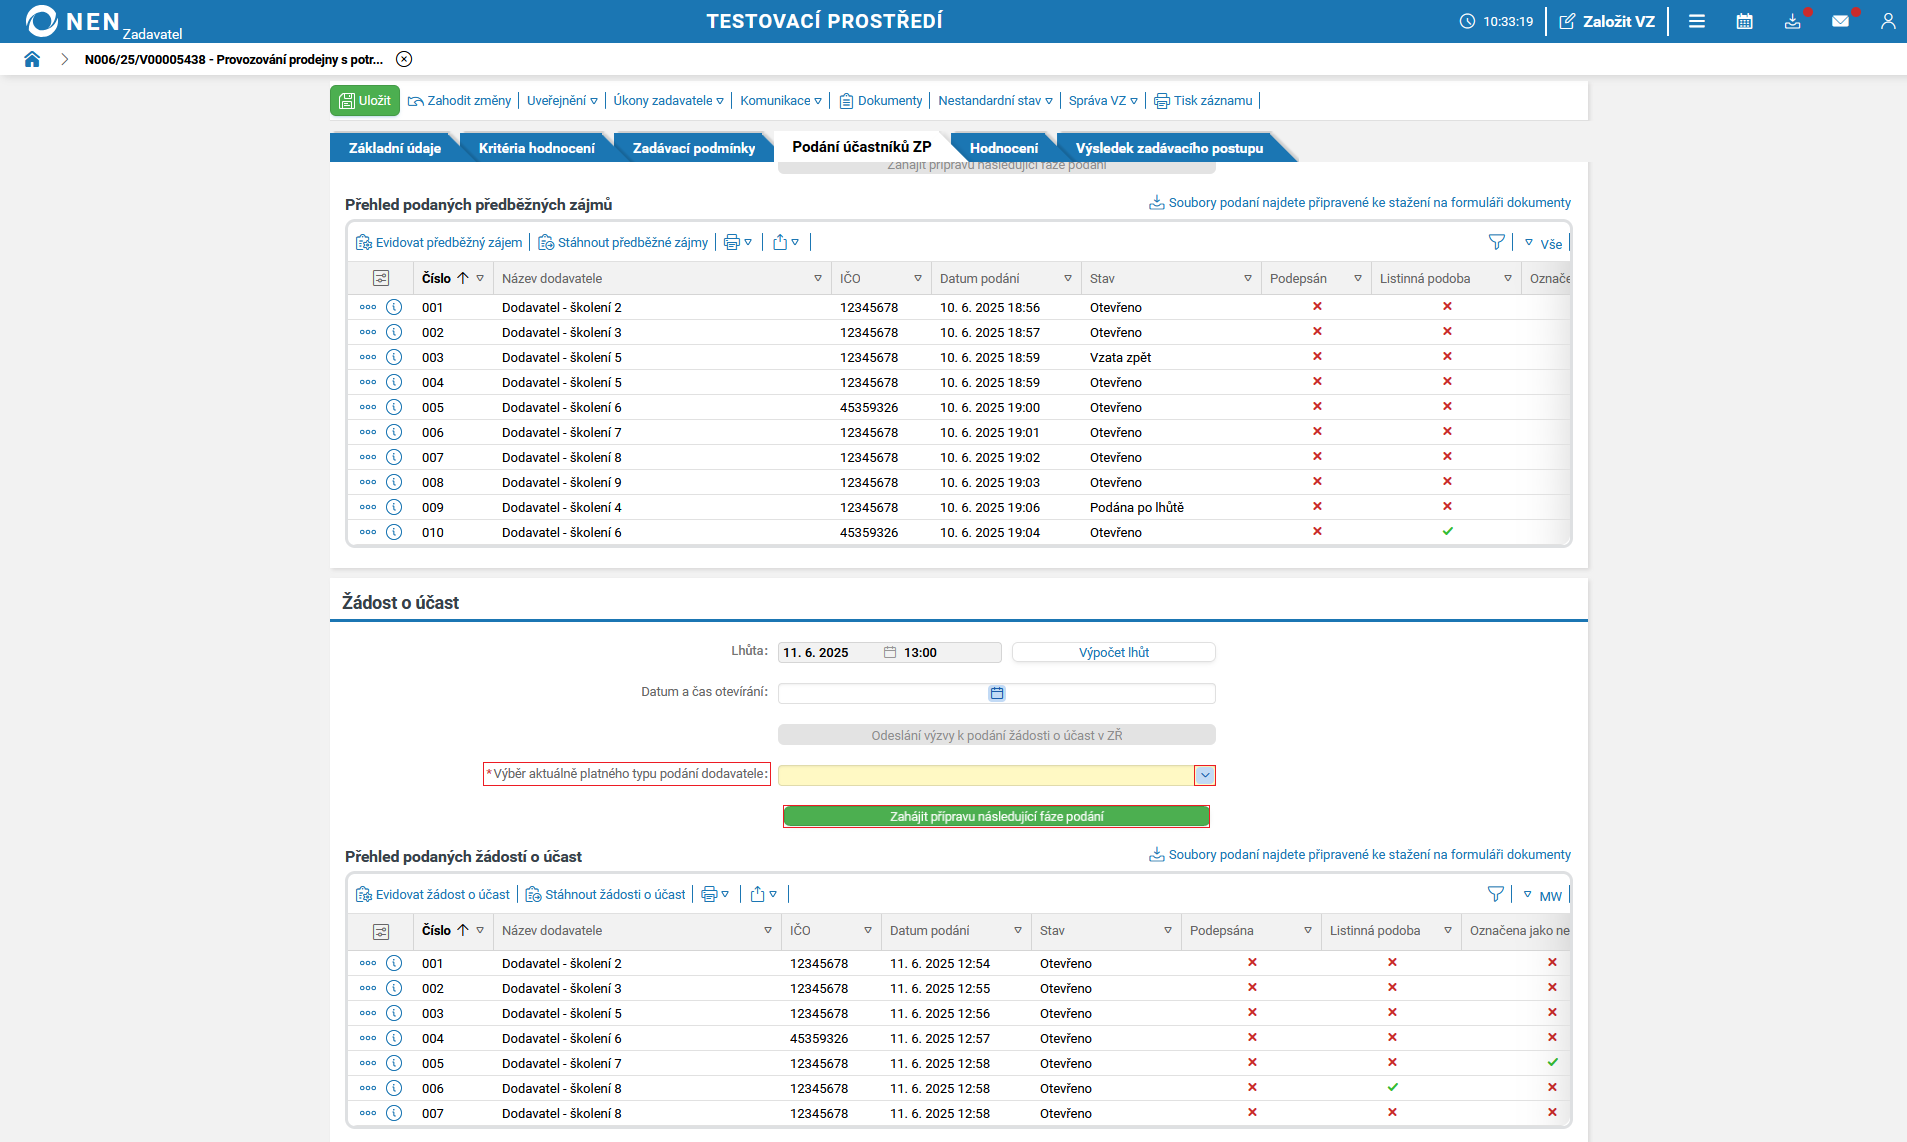Click Zahájit přípravu následující fáze podání

pyautogui.click(x=996, y=817)
